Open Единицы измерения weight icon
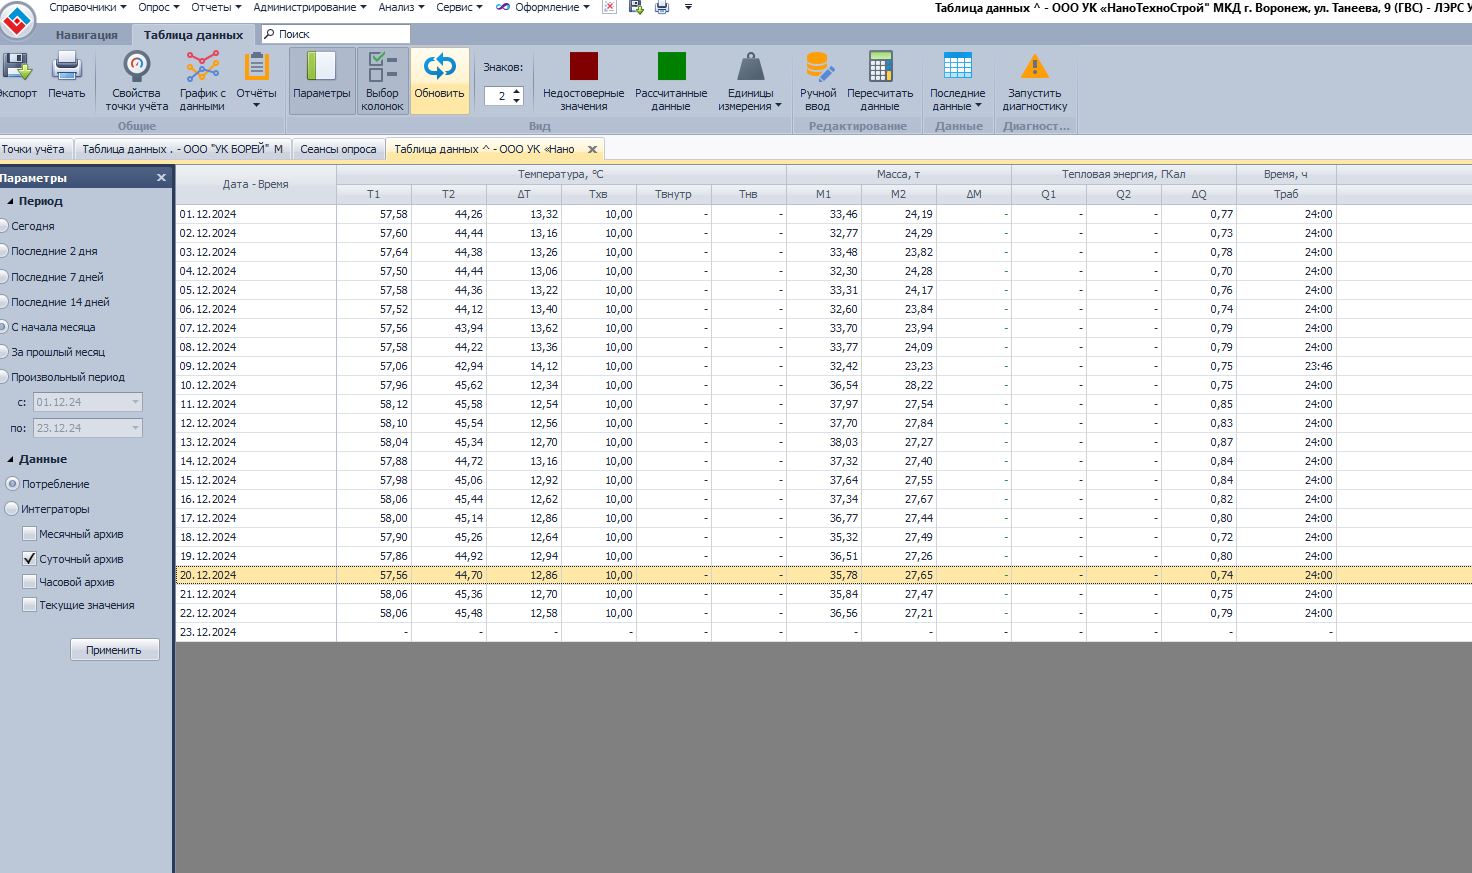 [750, 67]
